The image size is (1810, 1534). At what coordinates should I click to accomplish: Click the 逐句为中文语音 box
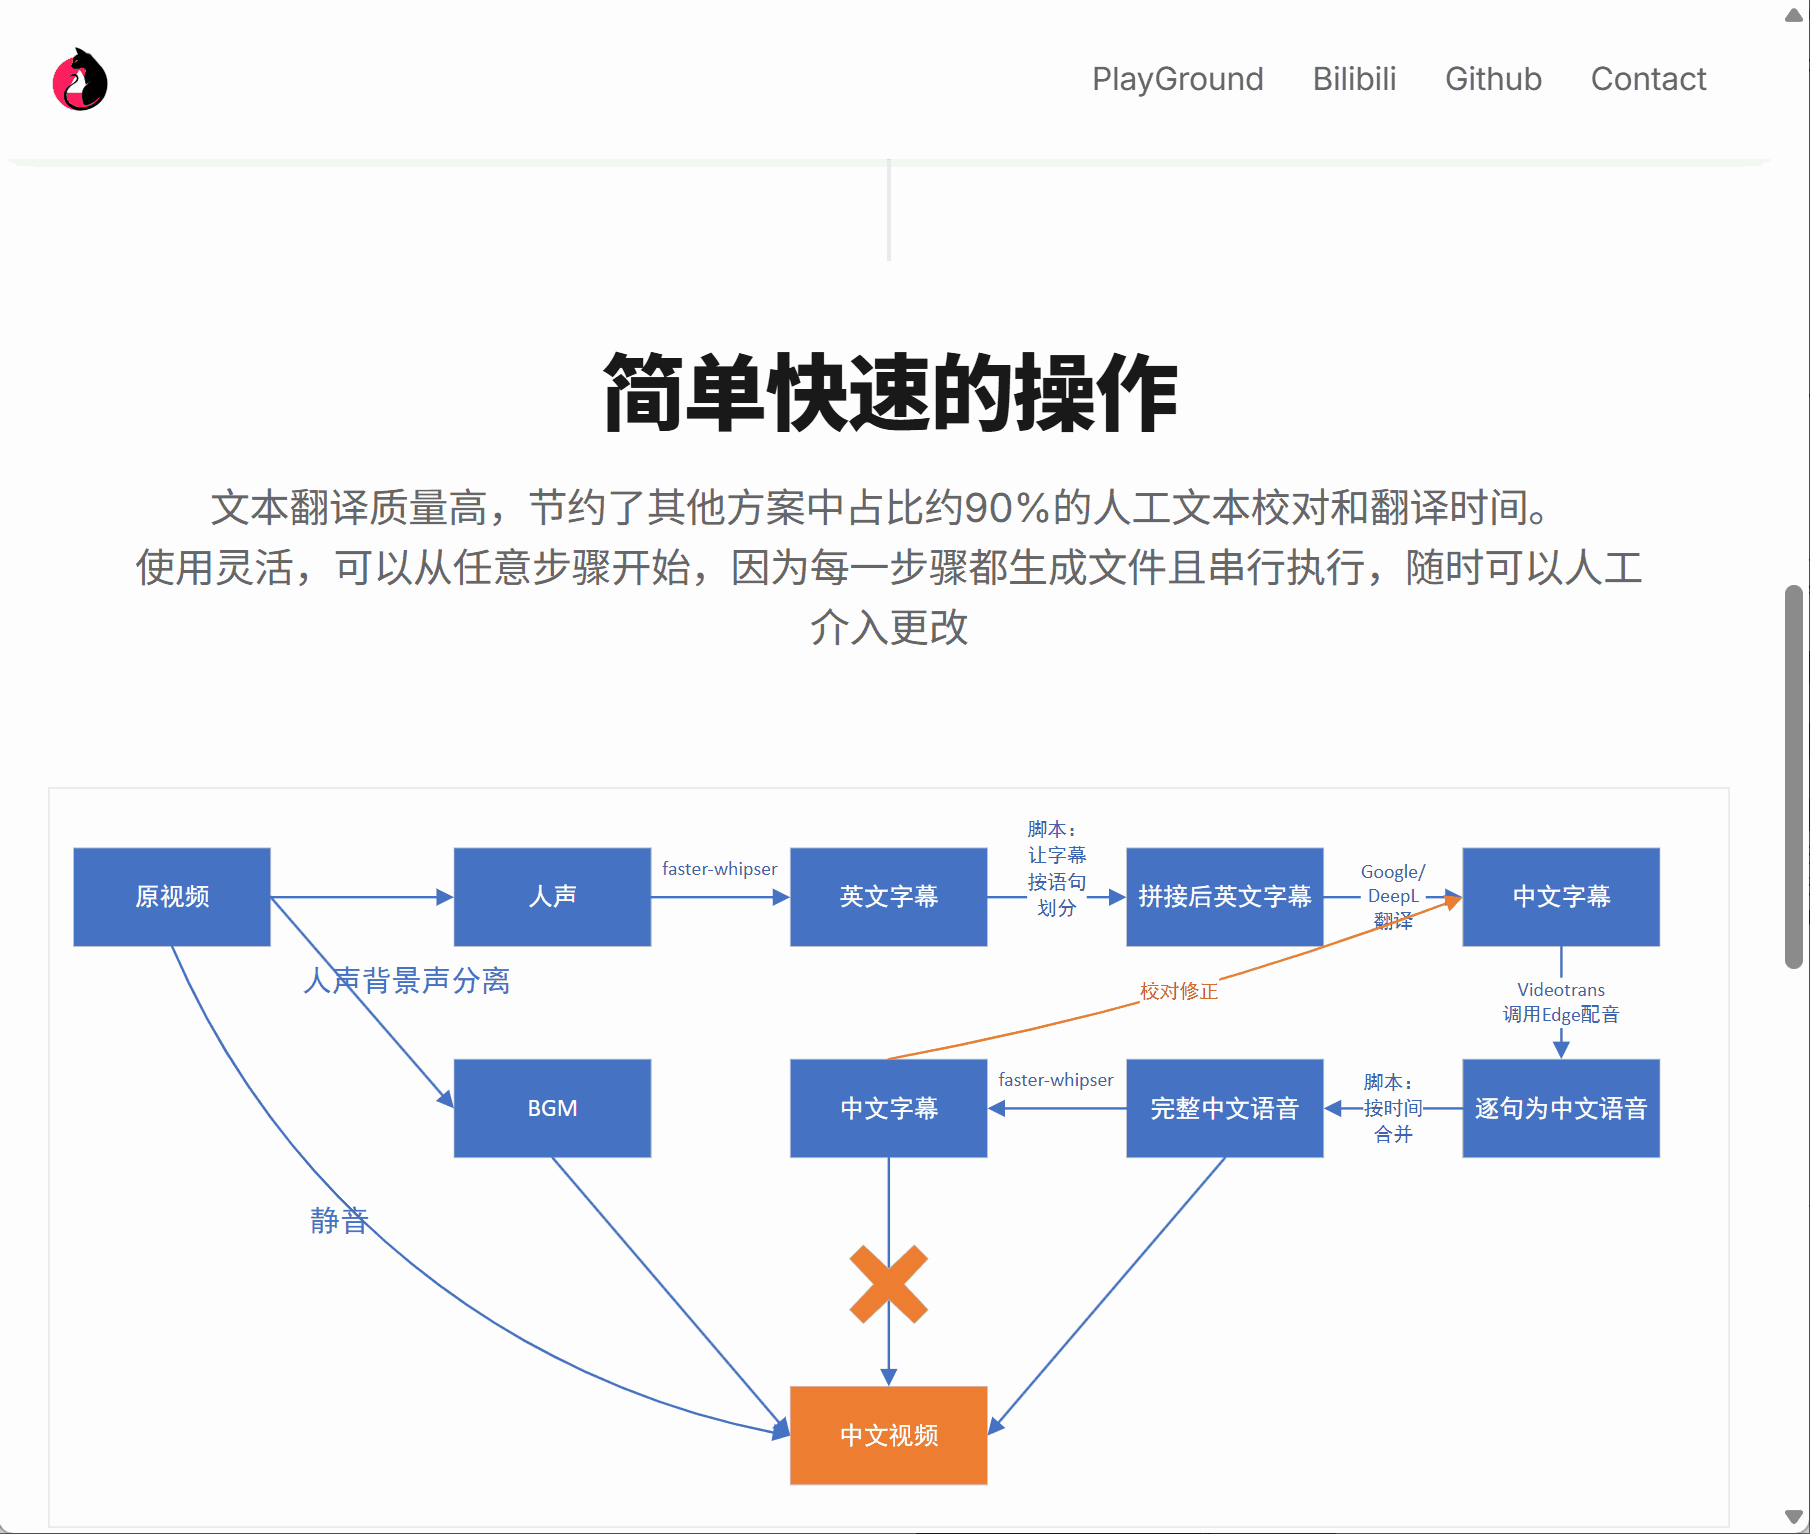[1560, 1108]
